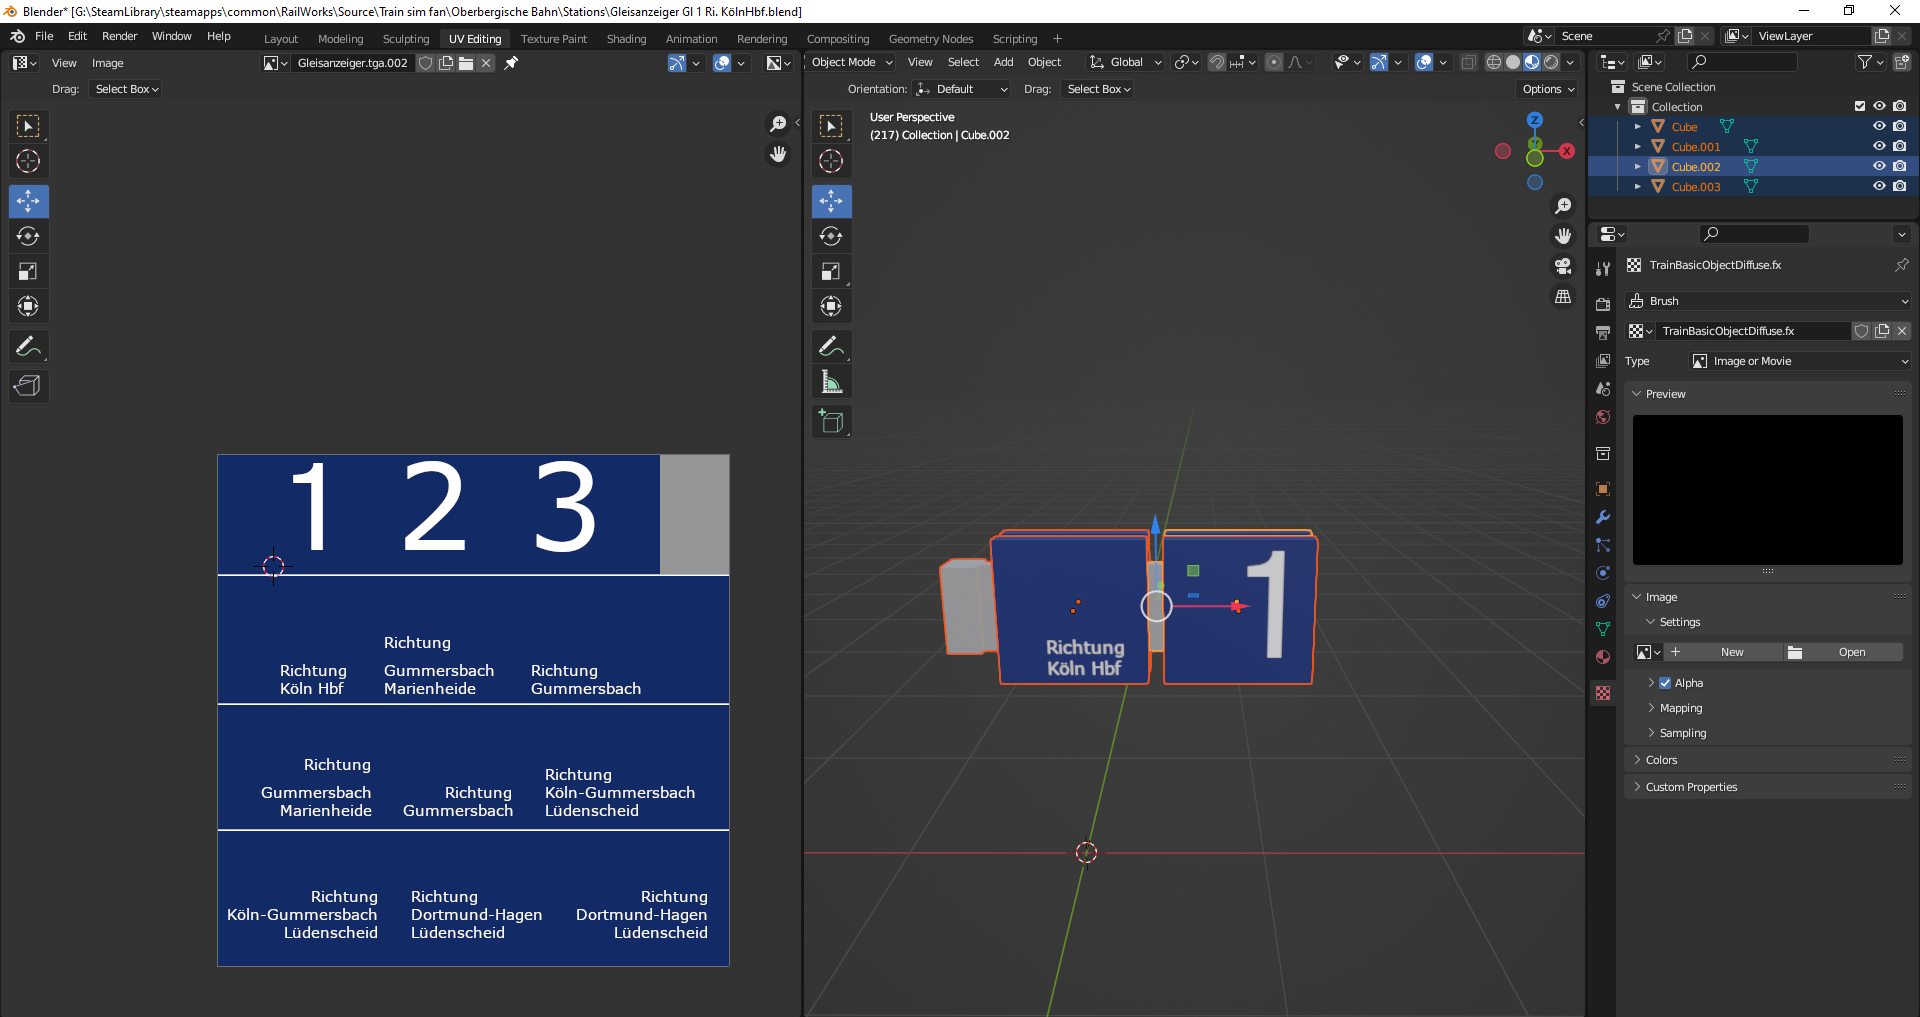Open the Texture properties tab icon
1920x1017 pixels.
1603,693
